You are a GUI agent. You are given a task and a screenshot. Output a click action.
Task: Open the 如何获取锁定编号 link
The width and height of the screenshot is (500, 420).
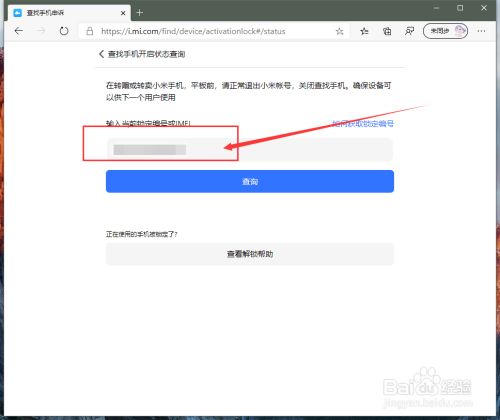point(363,124)
